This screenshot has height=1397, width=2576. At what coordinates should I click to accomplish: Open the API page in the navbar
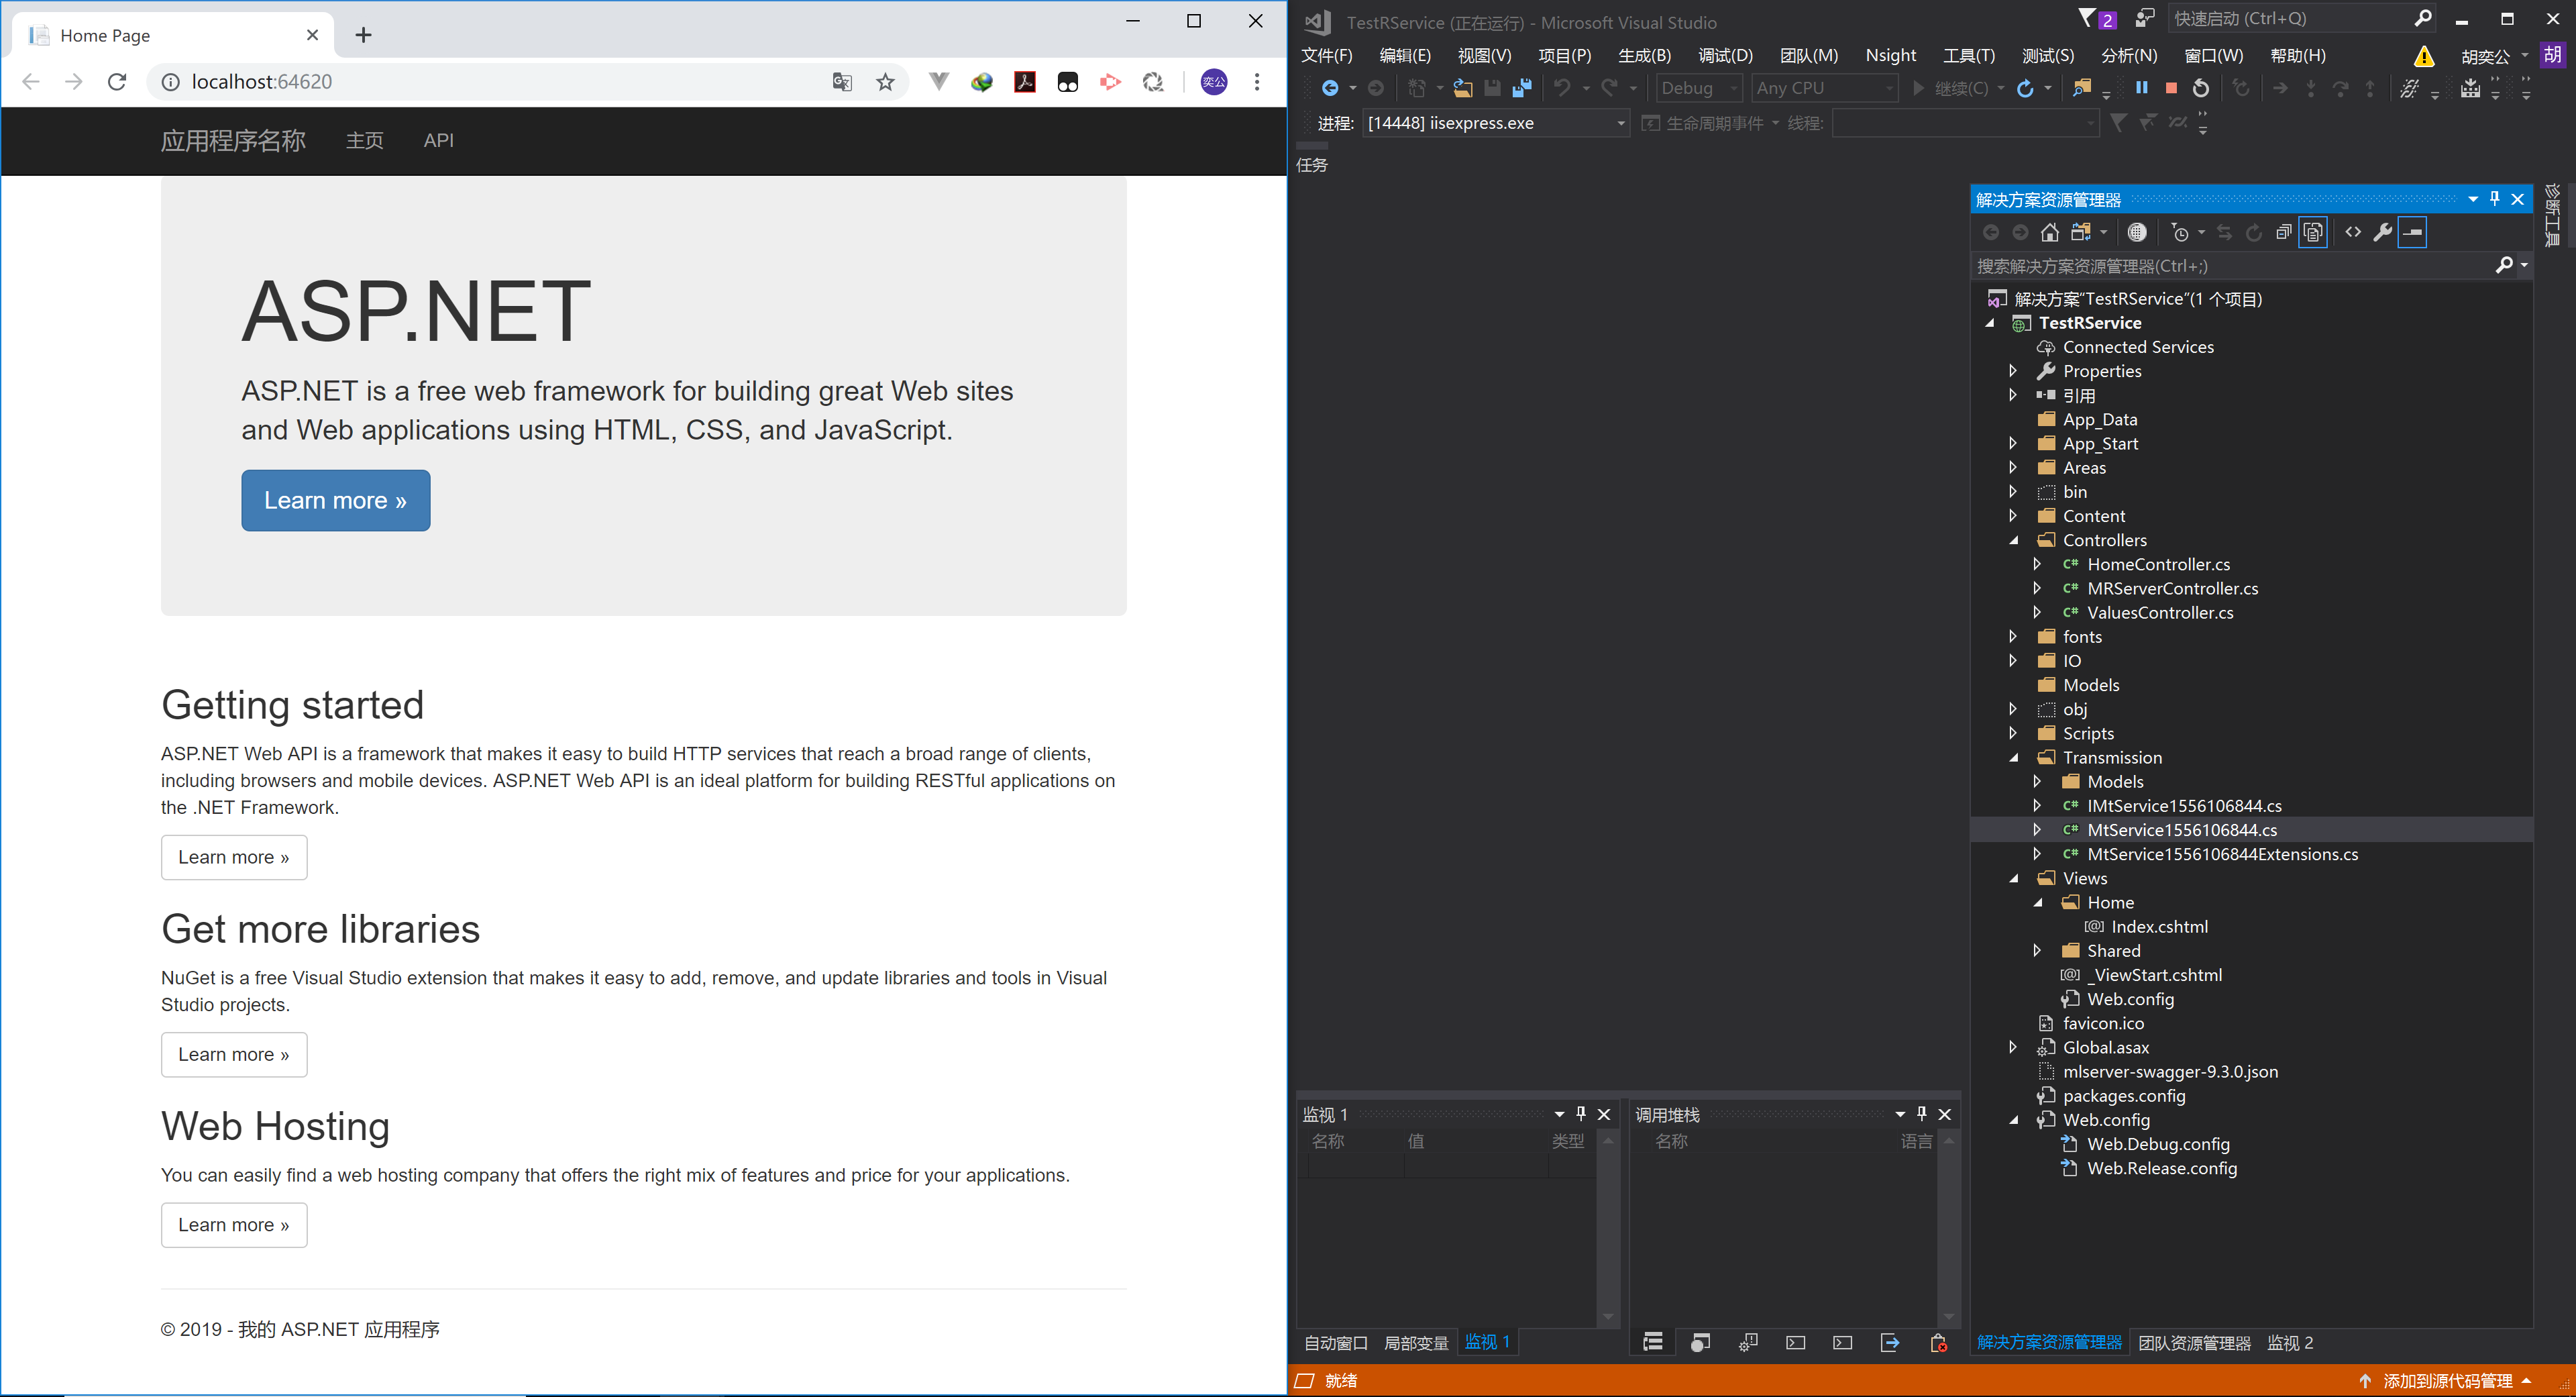[x=438, y=140]
